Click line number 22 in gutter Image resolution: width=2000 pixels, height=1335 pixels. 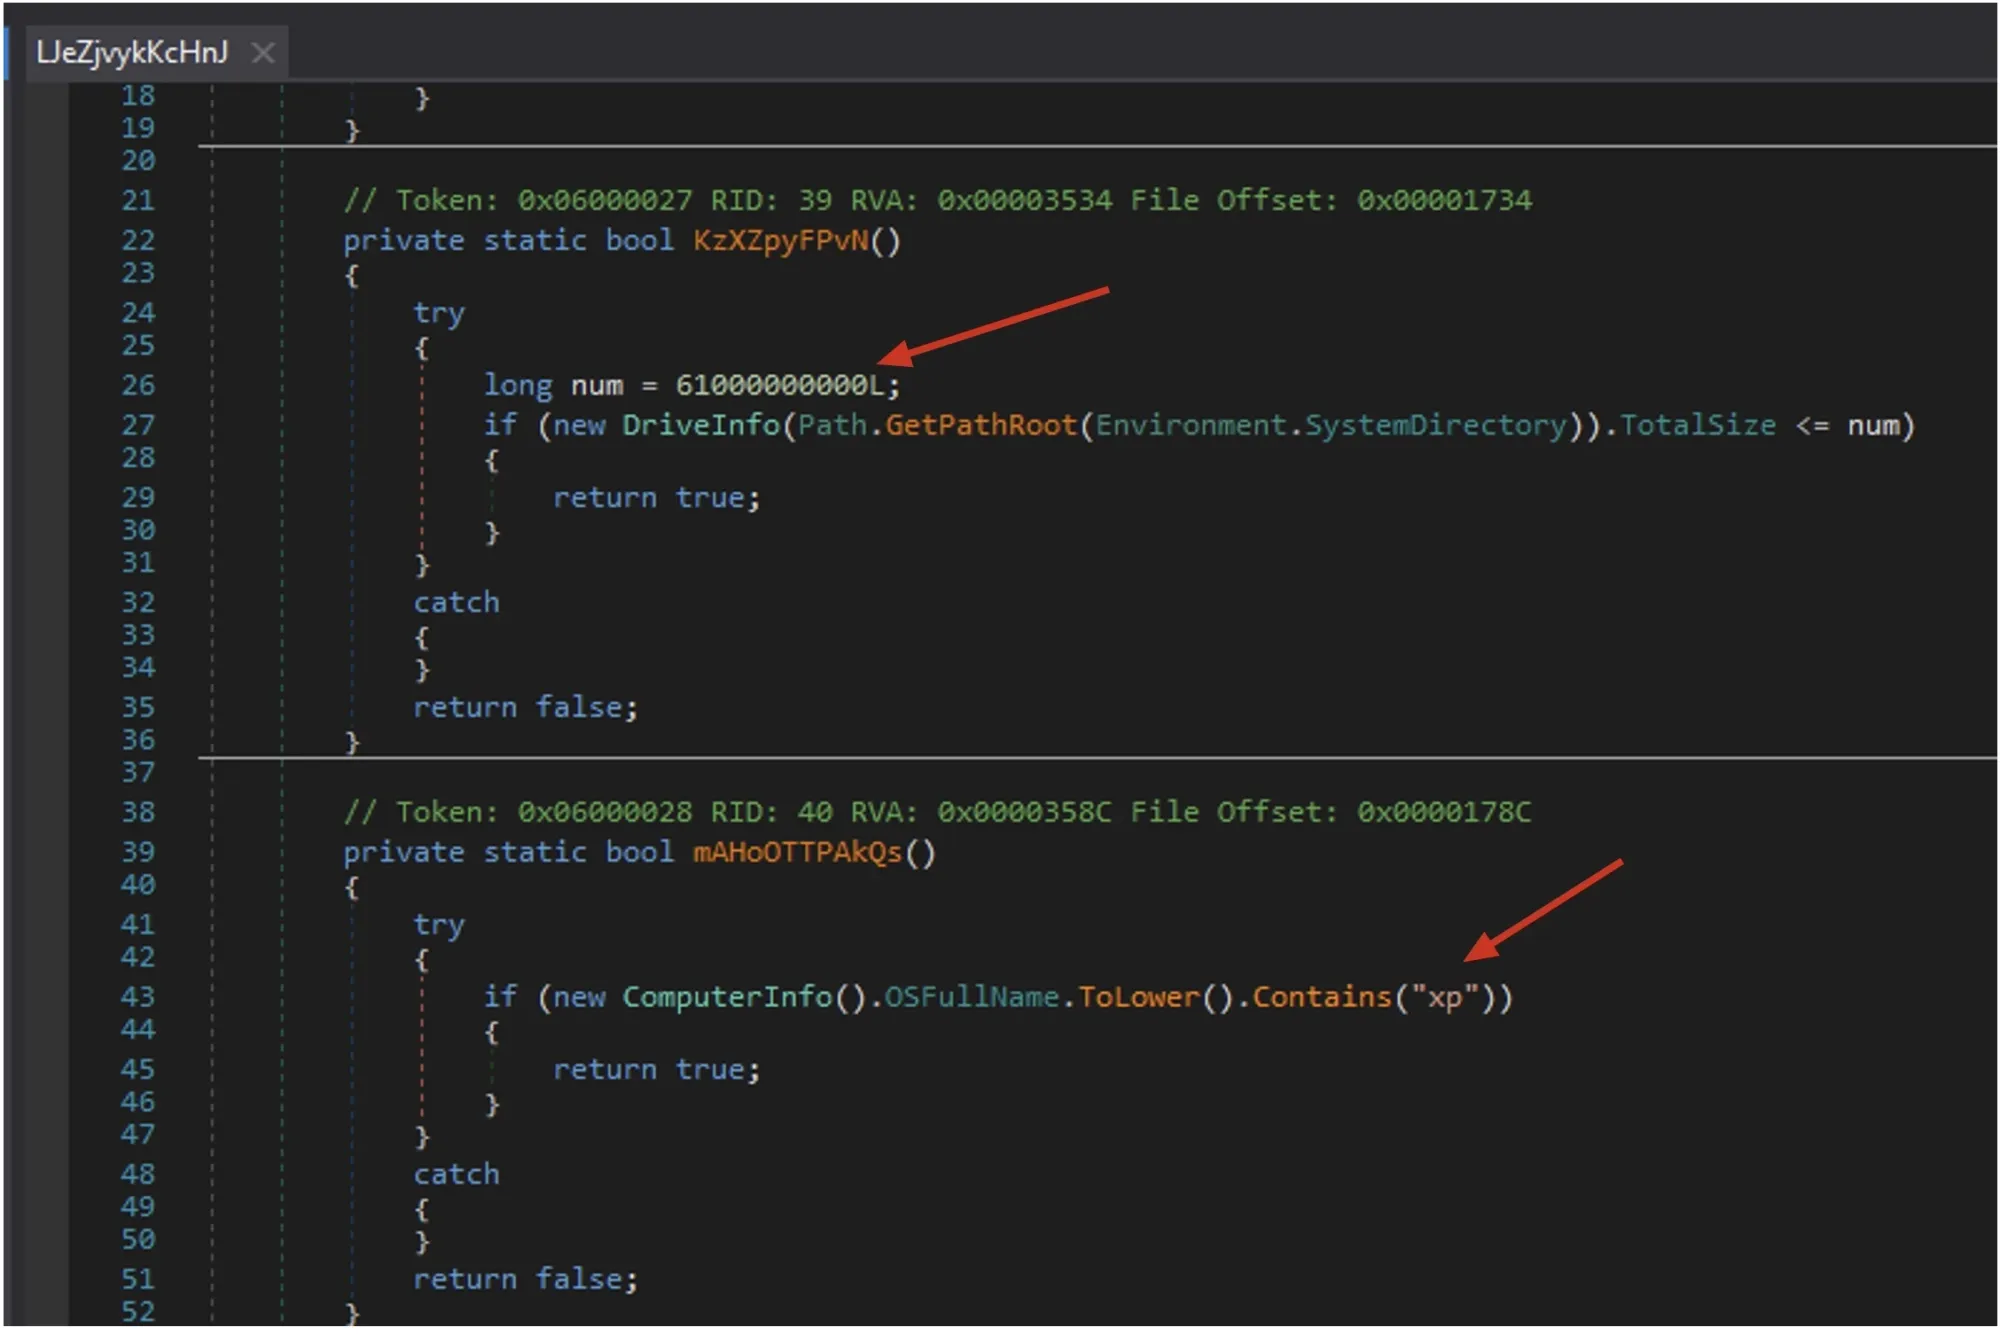click(x=139, y=241)
